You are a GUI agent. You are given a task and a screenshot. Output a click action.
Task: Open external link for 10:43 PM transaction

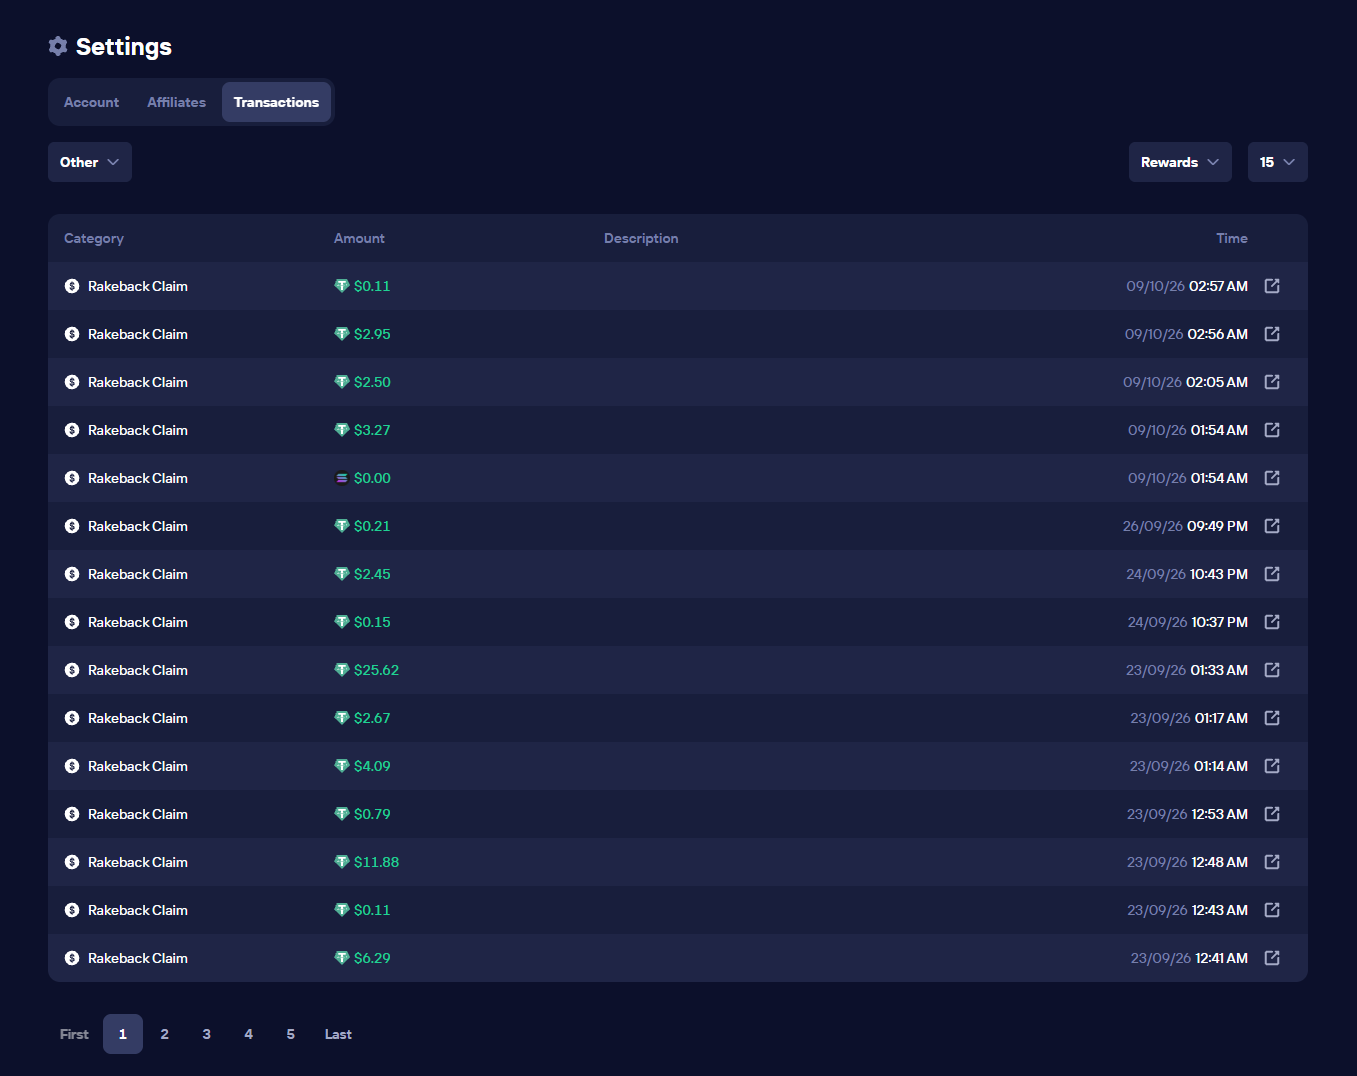(1272, 574)
